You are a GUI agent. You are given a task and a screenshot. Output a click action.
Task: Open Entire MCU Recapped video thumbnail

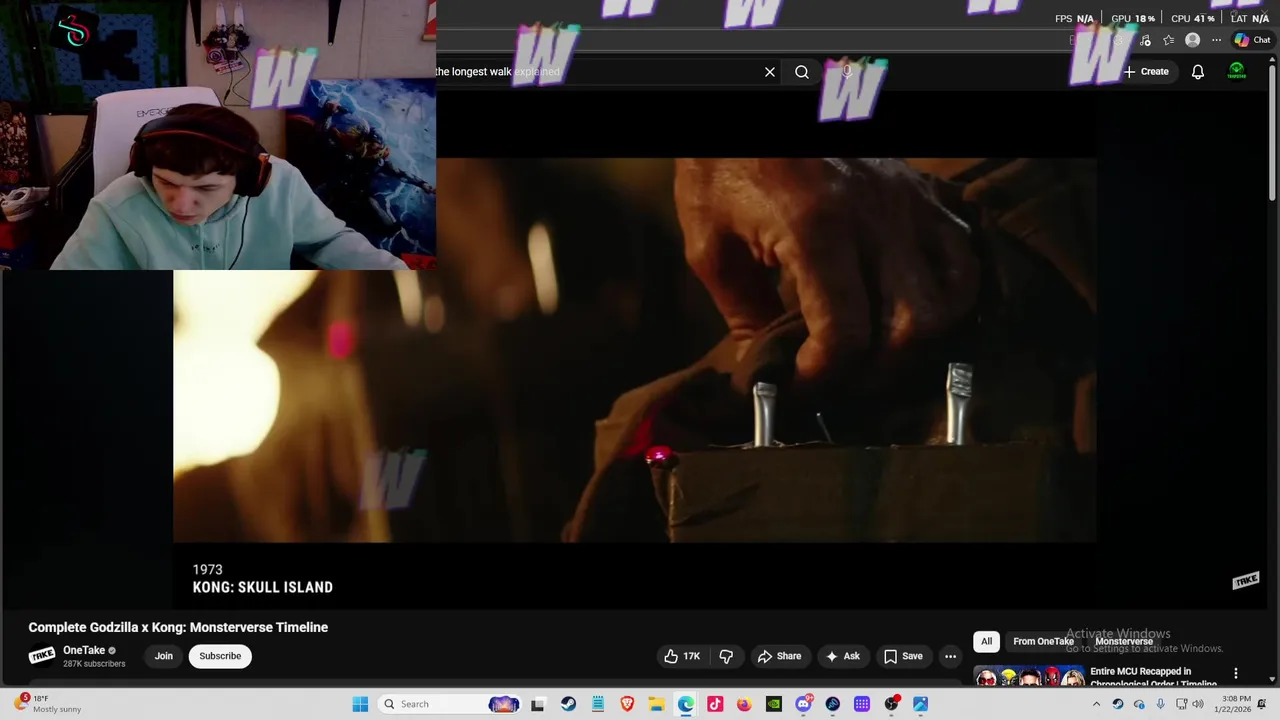(x=1029, y=677)
